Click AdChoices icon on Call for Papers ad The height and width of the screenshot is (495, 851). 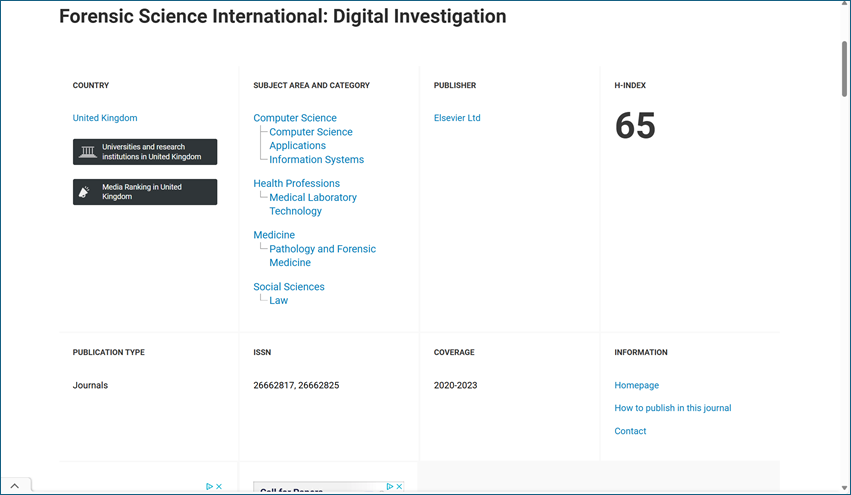(x=389, y=487)
